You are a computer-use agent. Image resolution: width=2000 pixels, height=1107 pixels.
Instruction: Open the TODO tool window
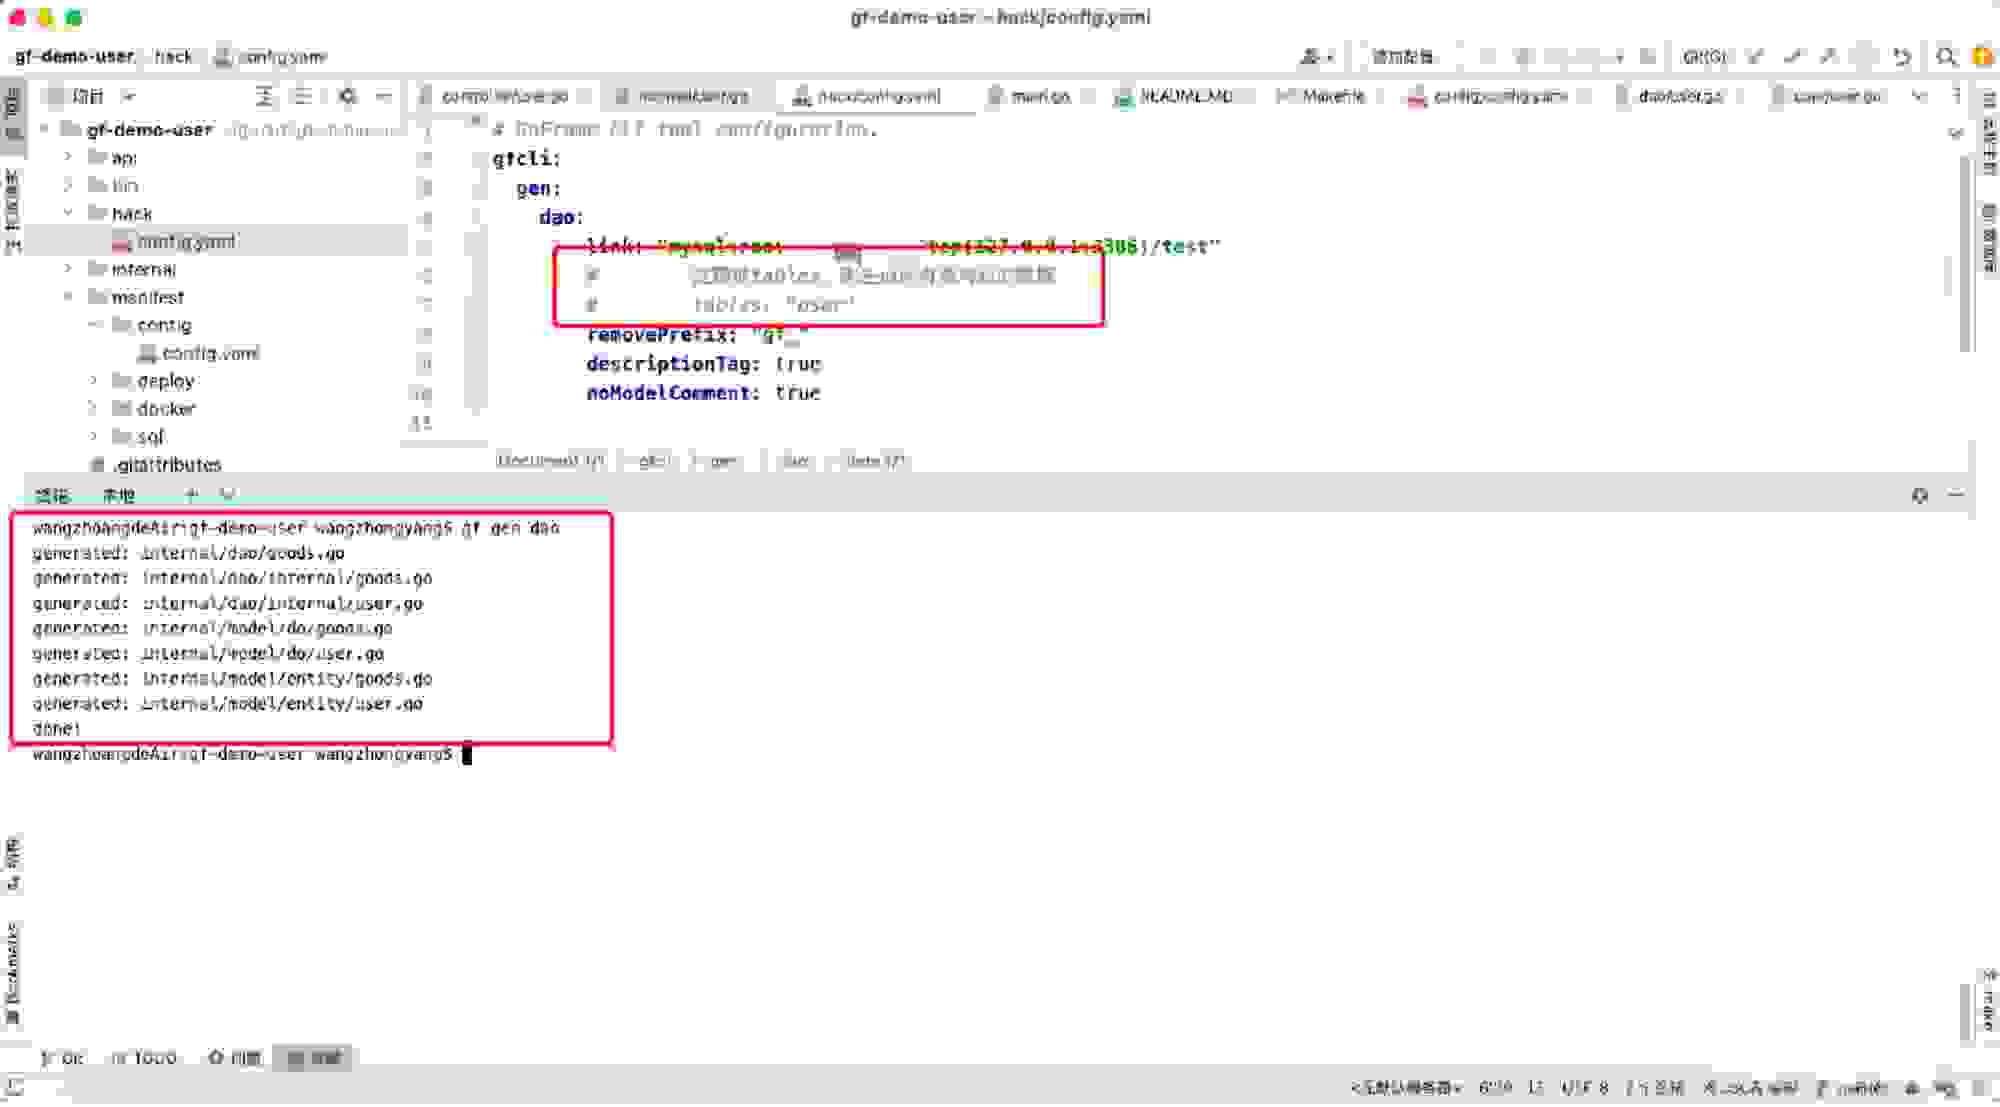(145, 1058)
